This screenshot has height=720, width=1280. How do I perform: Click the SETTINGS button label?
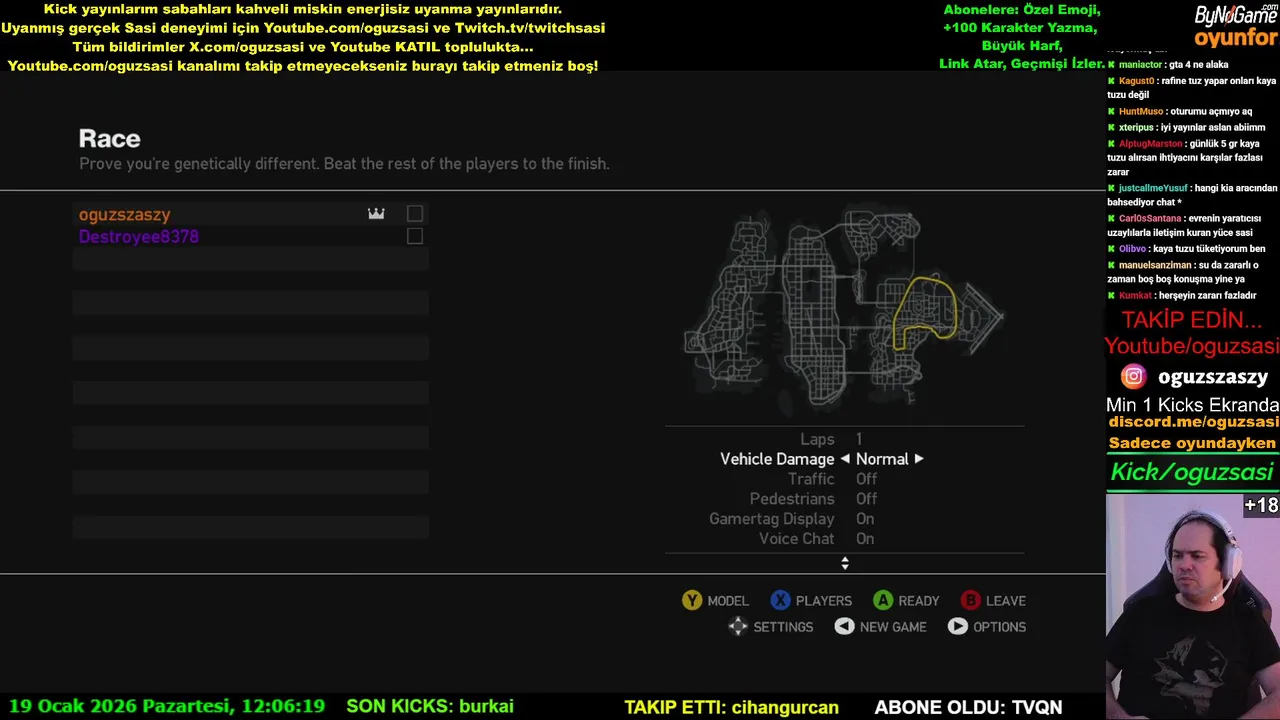pyautogui.click(x=783, y=627)
